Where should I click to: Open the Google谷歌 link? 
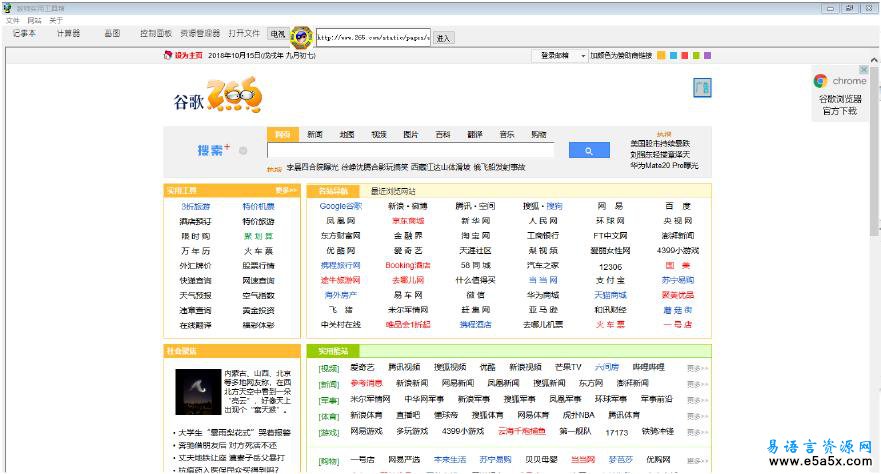340,206
